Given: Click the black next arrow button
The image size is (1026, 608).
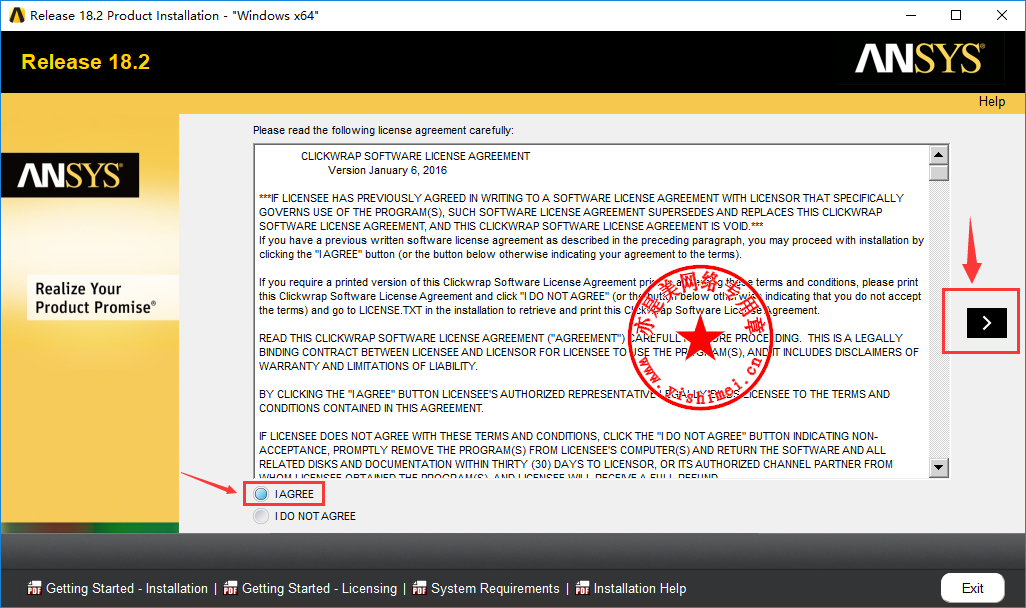Looking at the screenshot, I should (987, 323).
